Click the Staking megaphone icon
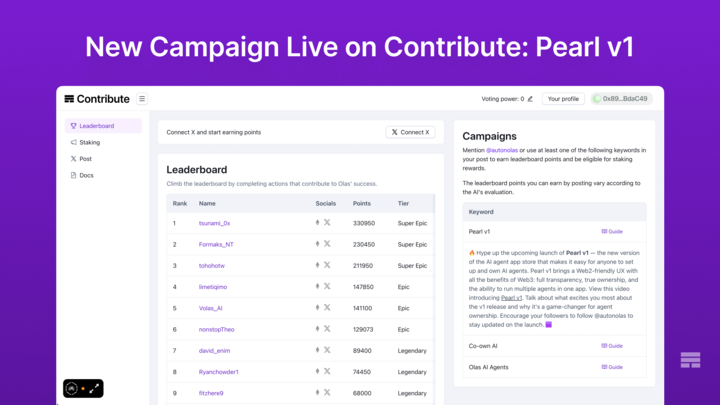Viewport: 720px width, 405px height. pyautogui.click(x=73, y=142)
